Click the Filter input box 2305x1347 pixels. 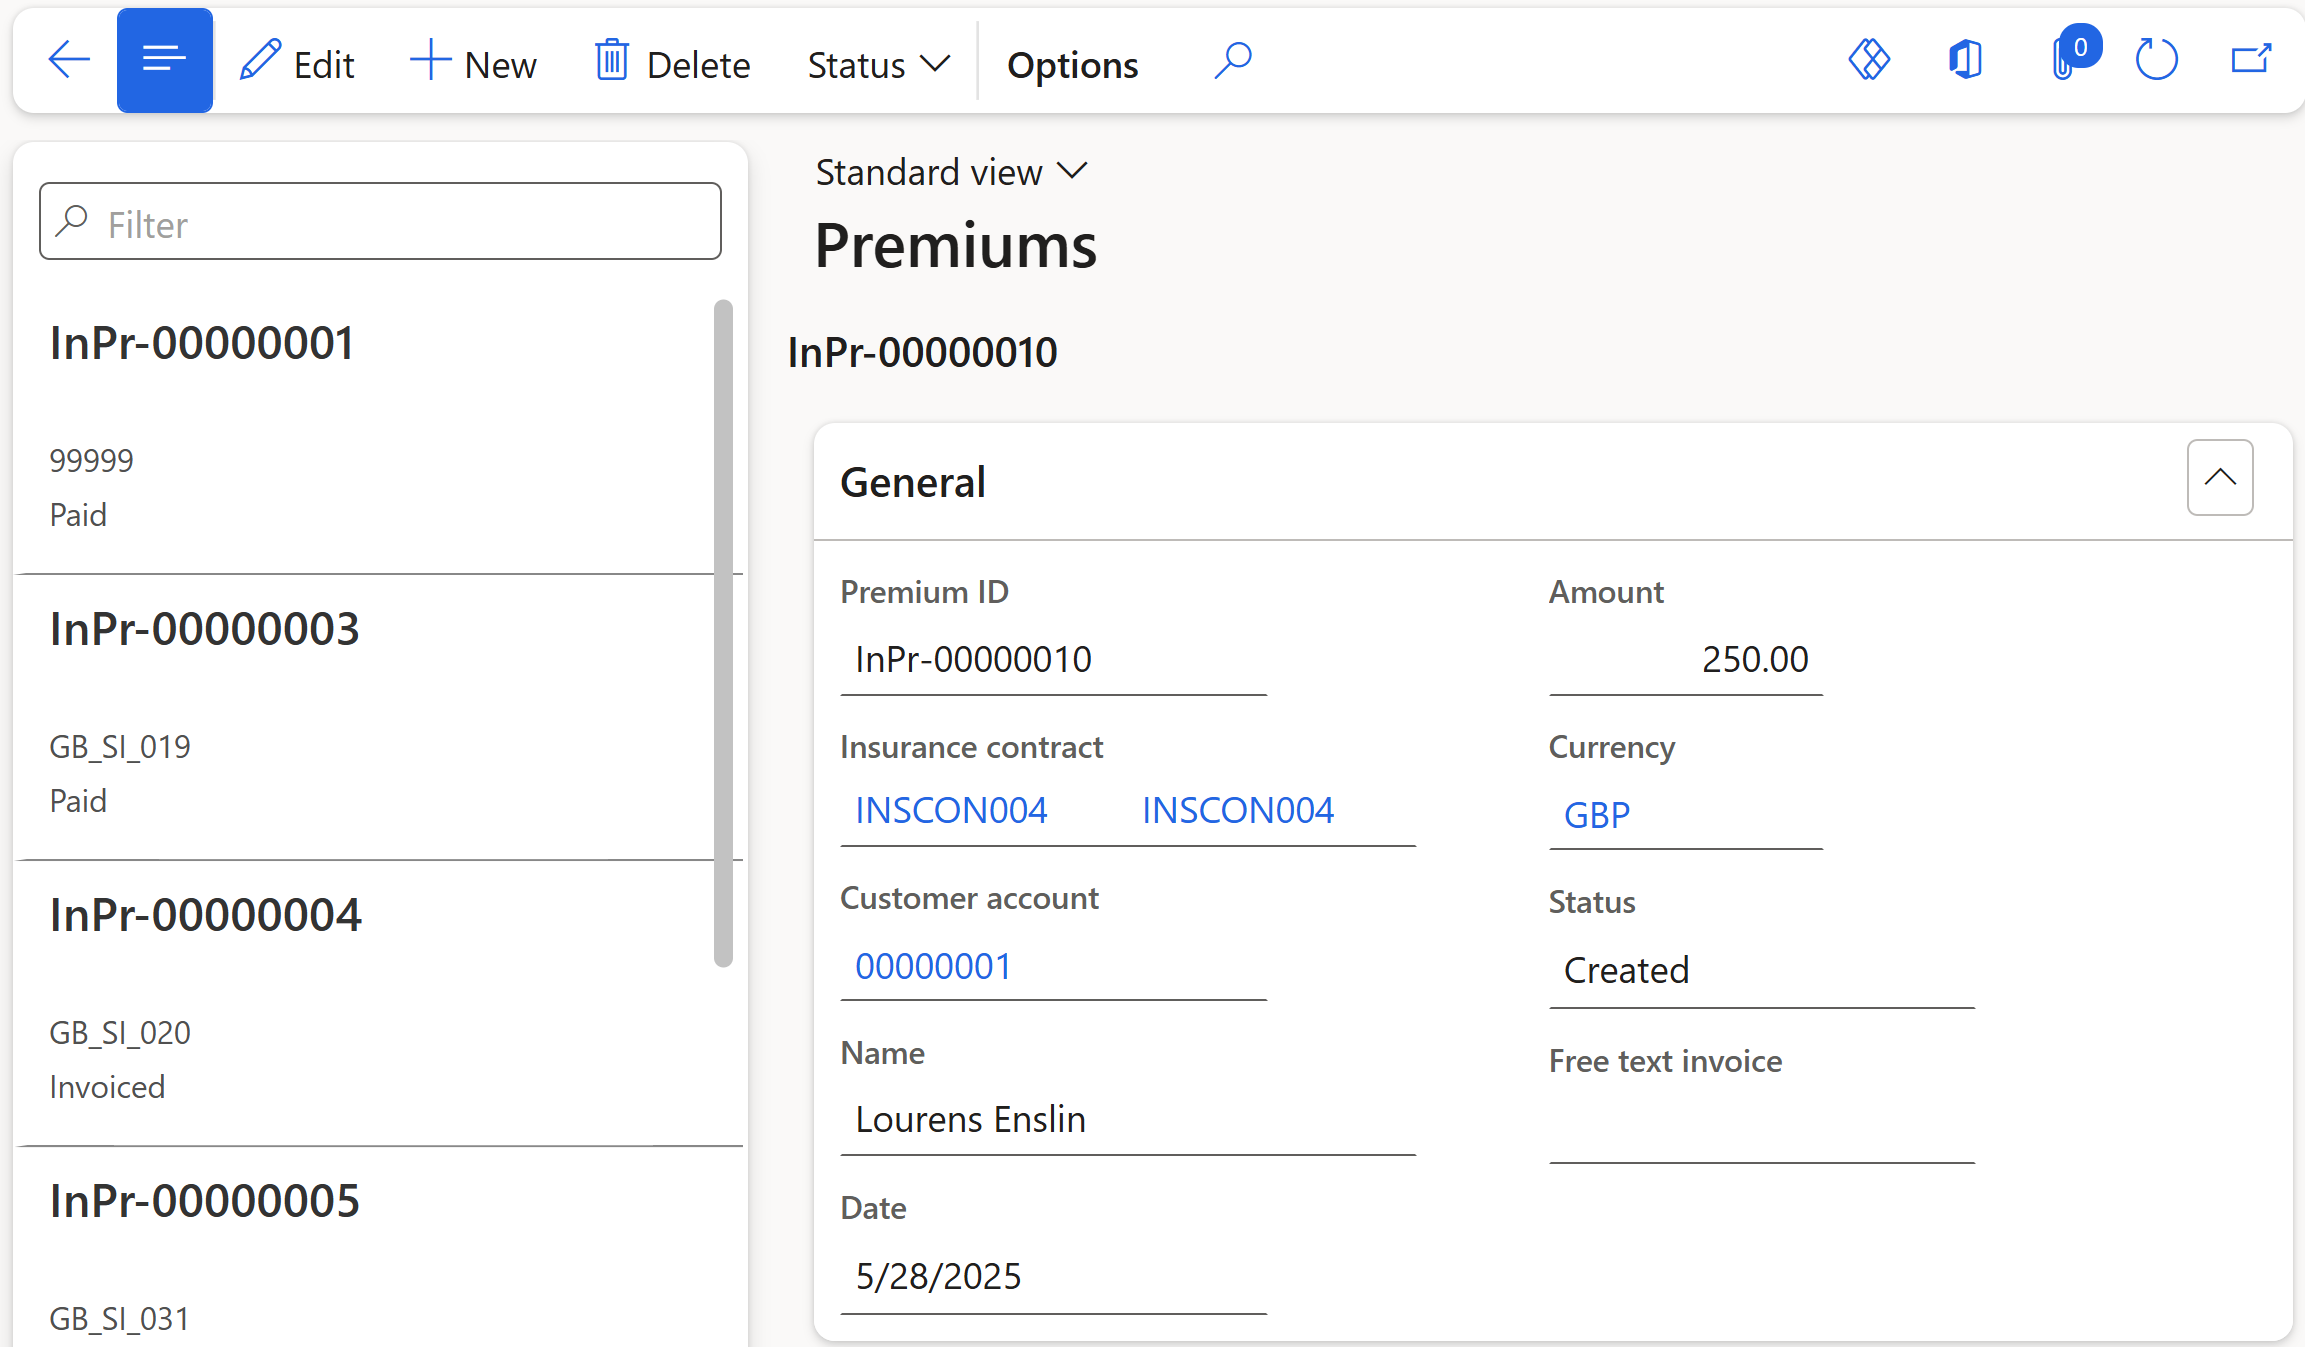pos(380,222)
